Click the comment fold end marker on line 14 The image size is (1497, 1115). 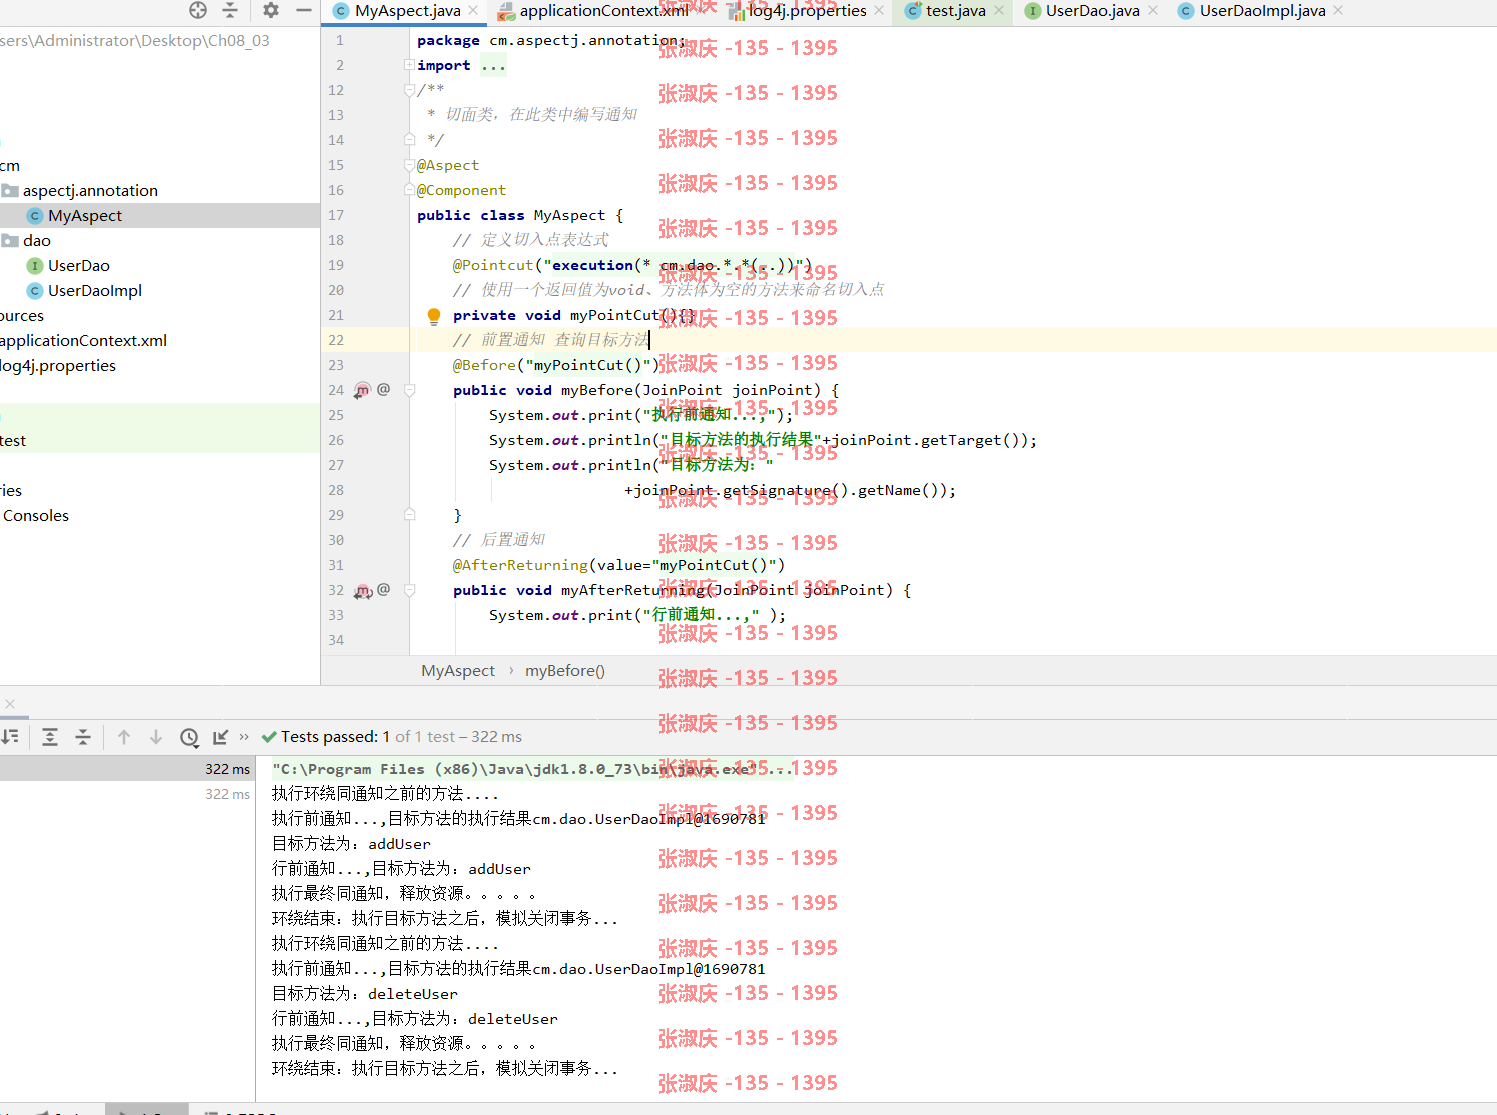(409, 140)
